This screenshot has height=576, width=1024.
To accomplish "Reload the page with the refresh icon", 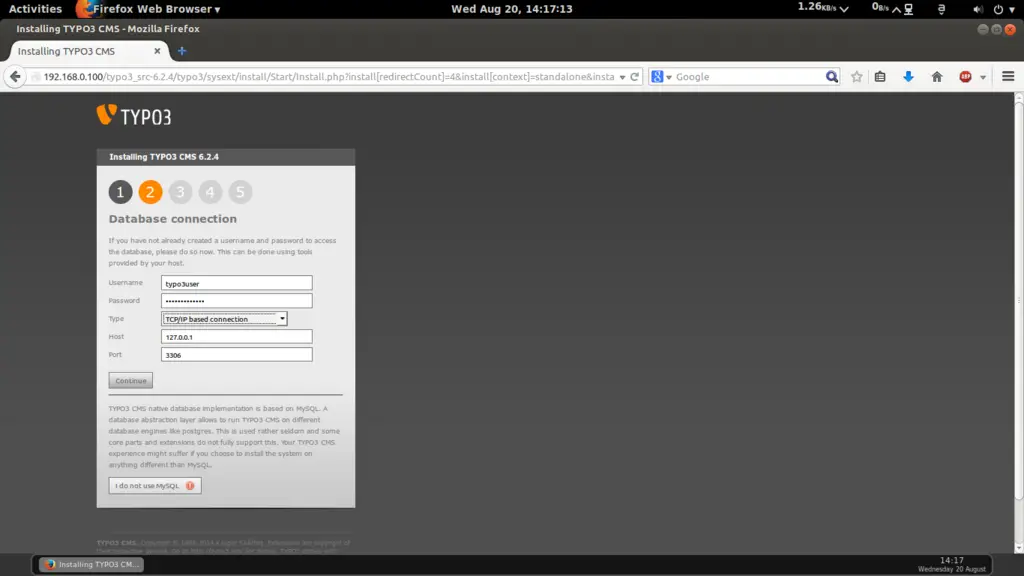I will (x=634, y=76).
